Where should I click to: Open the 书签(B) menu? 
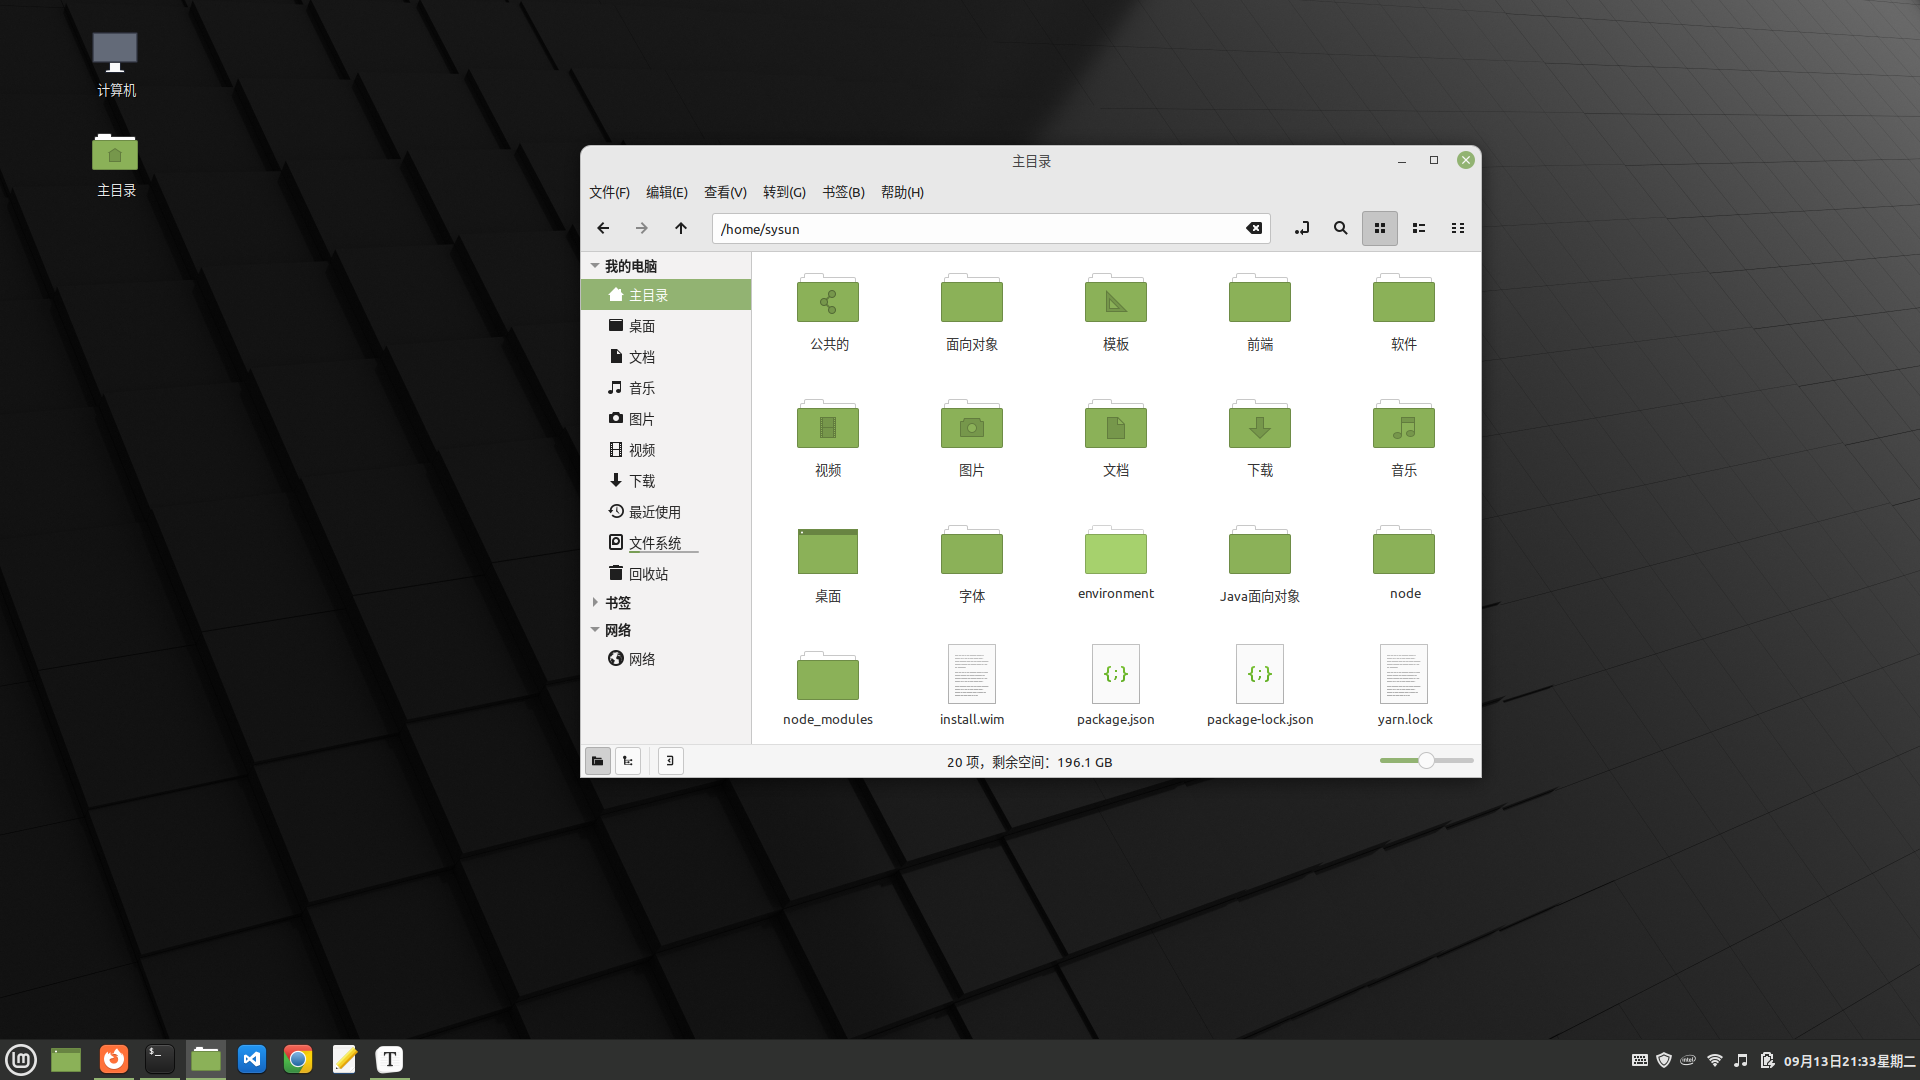tap(842, 192)
